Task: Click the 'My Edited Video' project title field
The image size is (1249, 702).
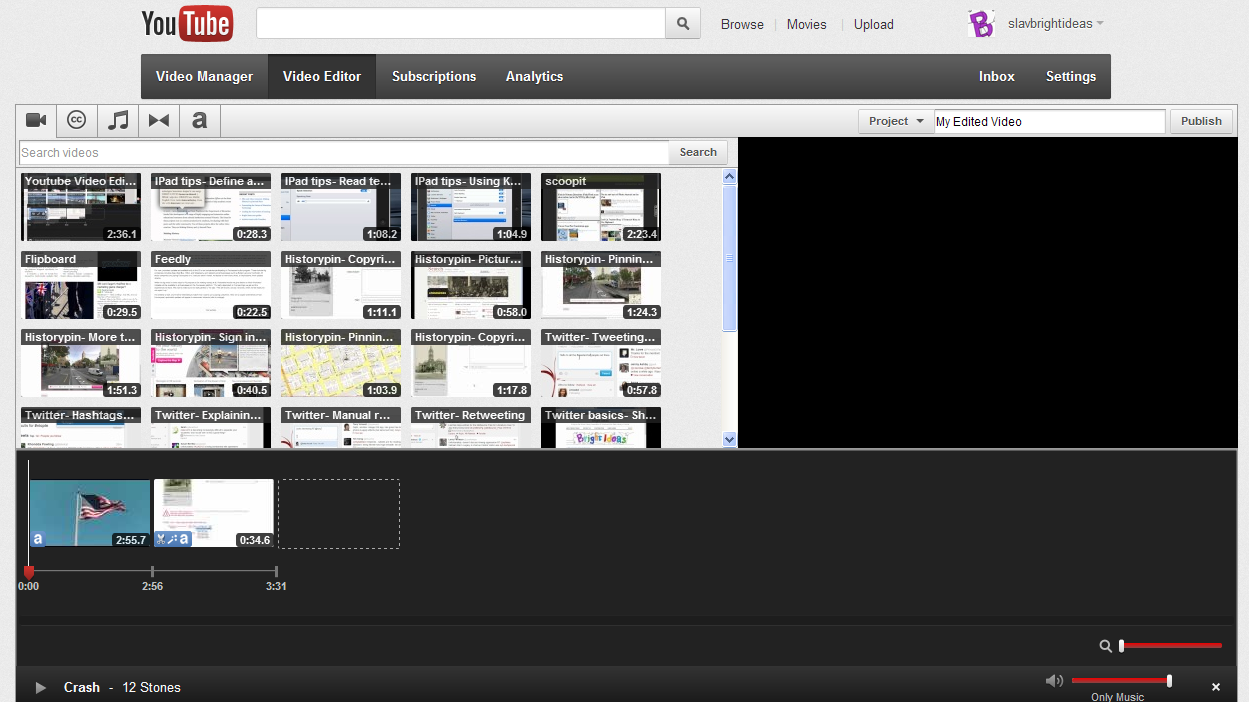Action: tap(1050, 121)
